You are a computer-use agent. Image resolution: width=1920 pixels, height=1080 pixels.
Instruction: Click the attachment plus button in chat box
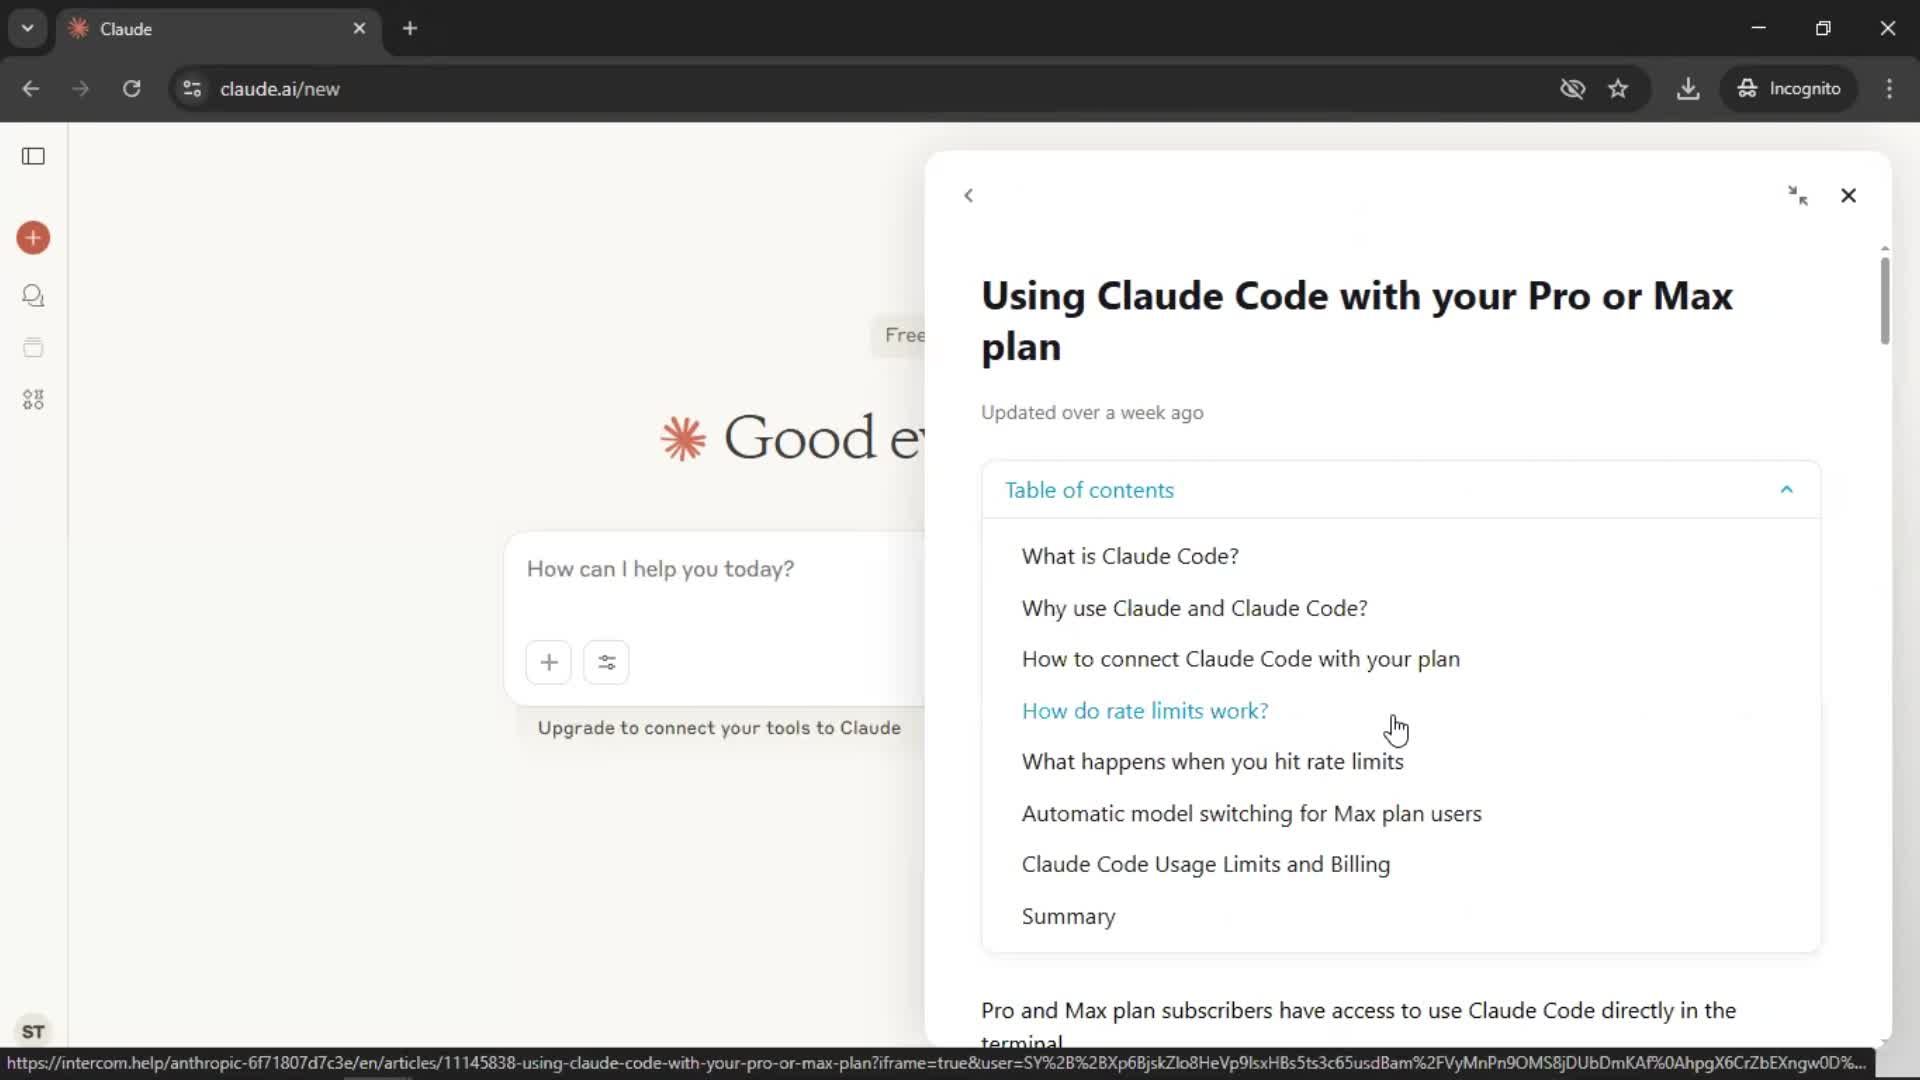coord(549,662)
